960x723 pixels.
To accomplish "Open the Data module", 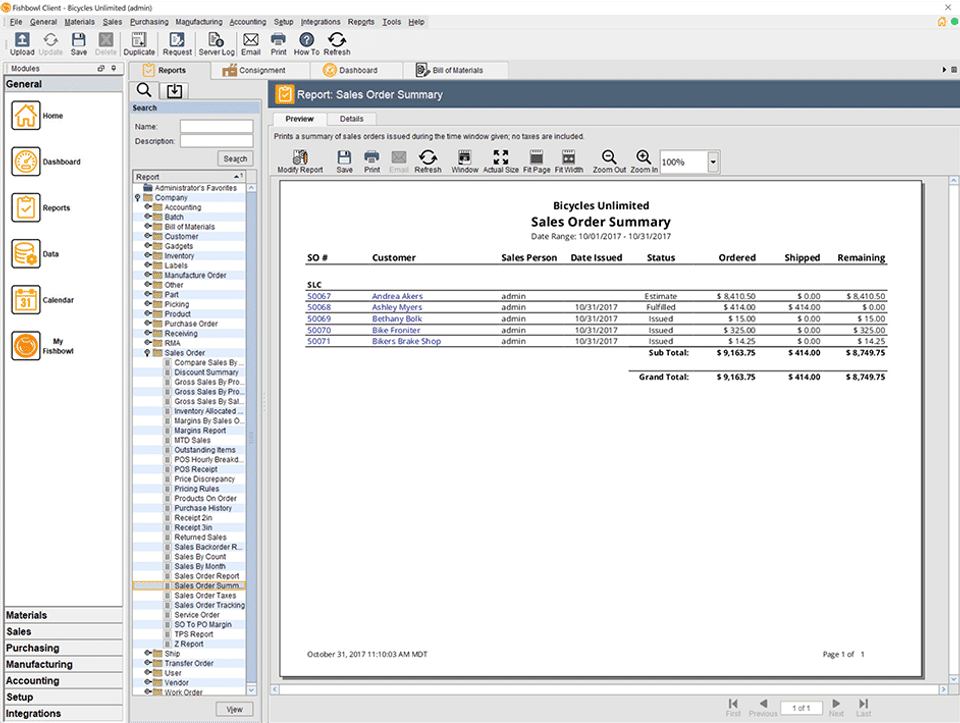I will [26, 254].
